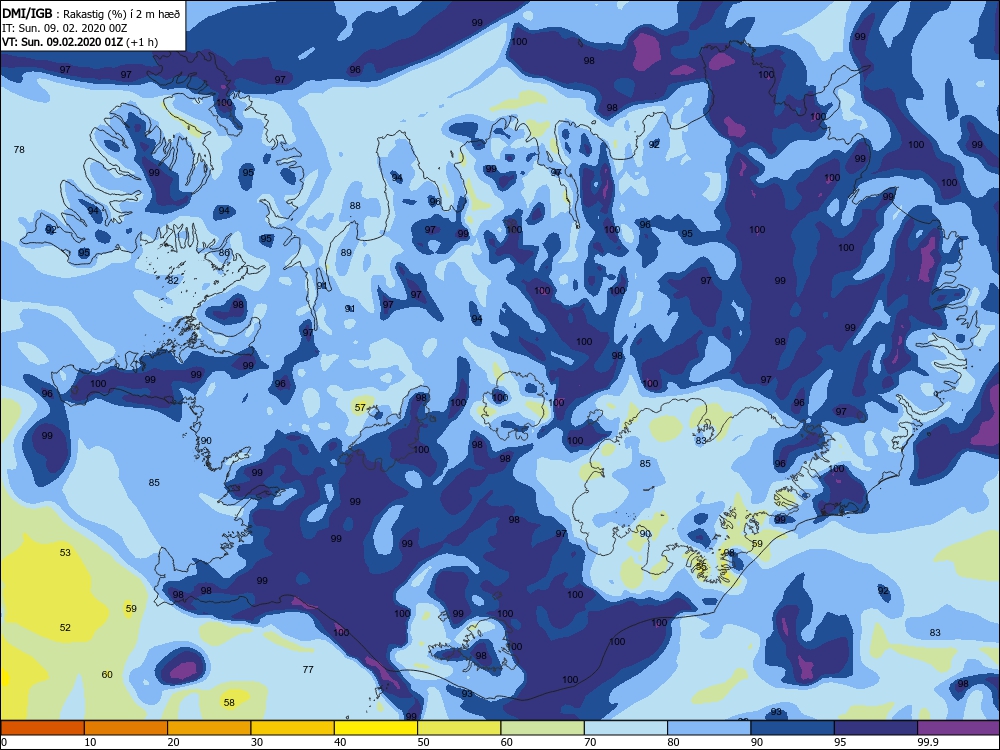Click the '70' legend scale label
Viewport: 1000px width, 750px height.
coord(591,742)
